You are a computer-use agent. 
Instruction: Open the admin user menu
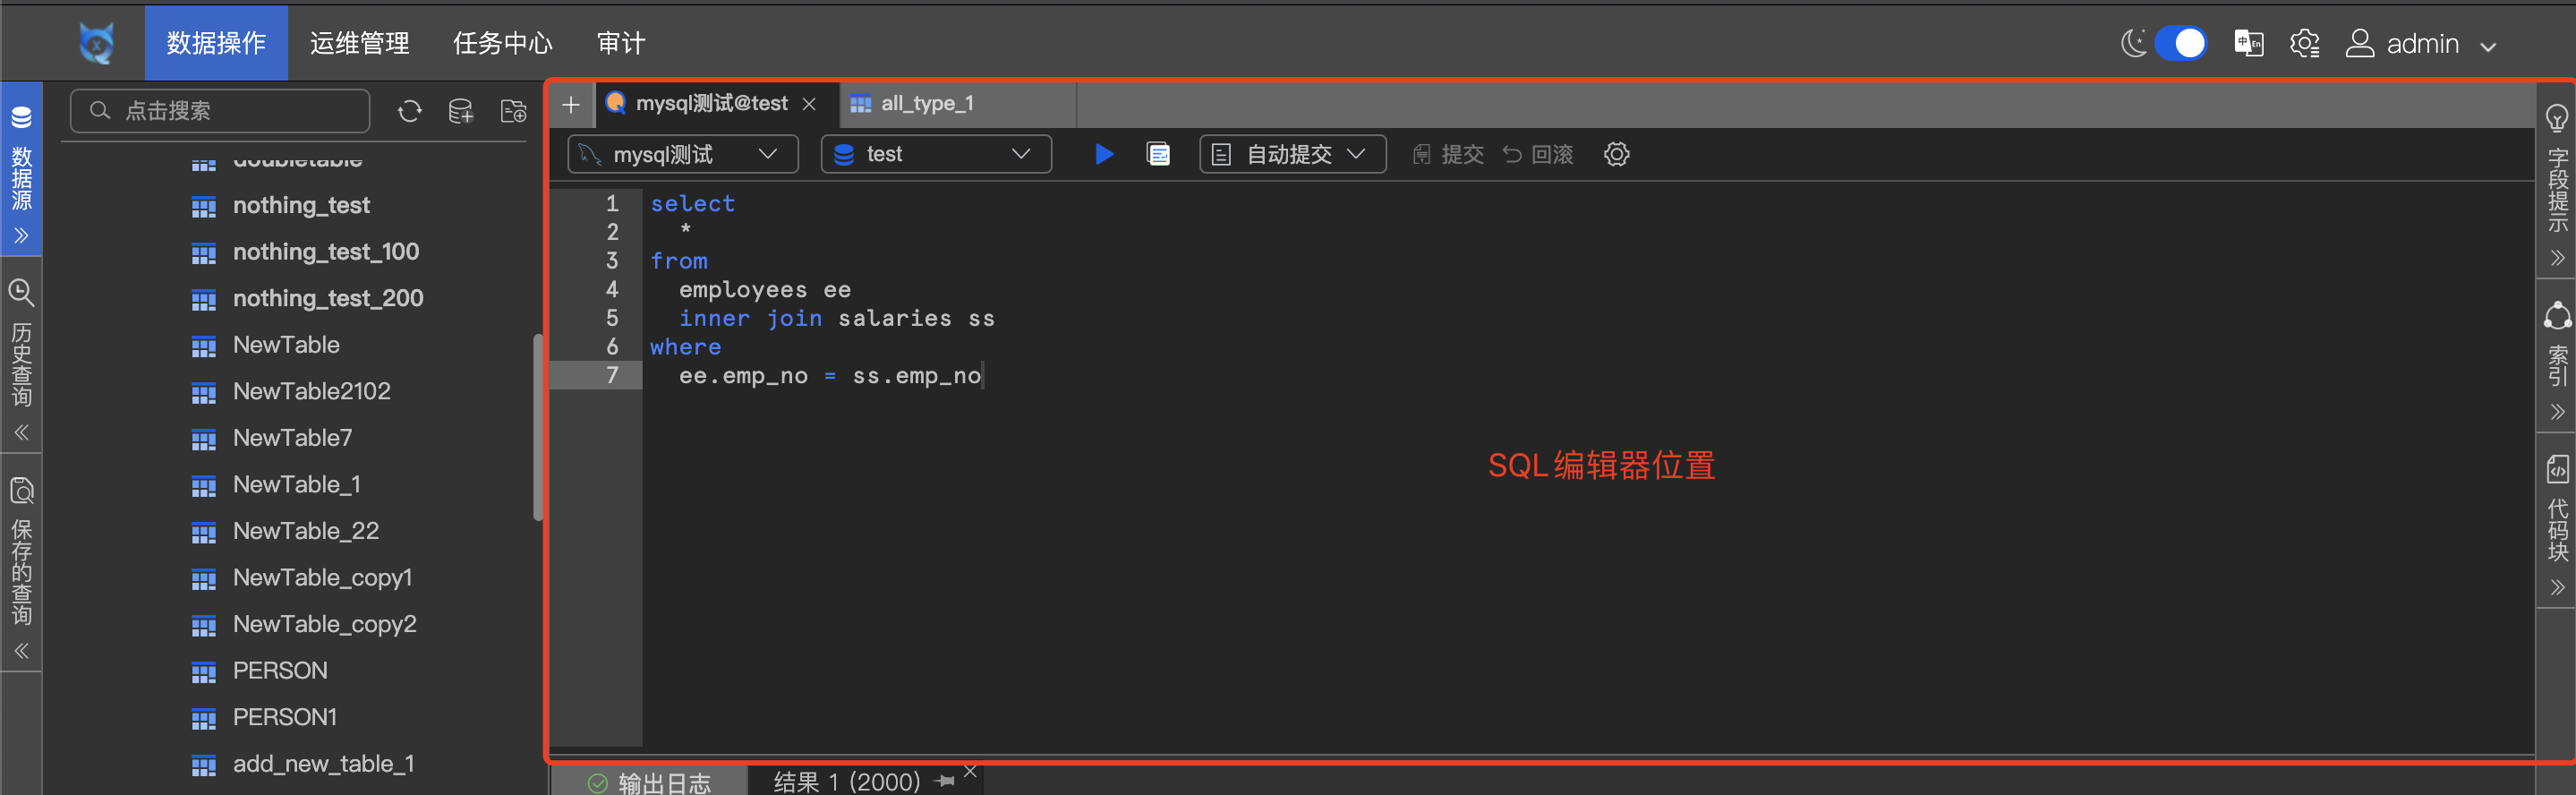point(2421,44)
